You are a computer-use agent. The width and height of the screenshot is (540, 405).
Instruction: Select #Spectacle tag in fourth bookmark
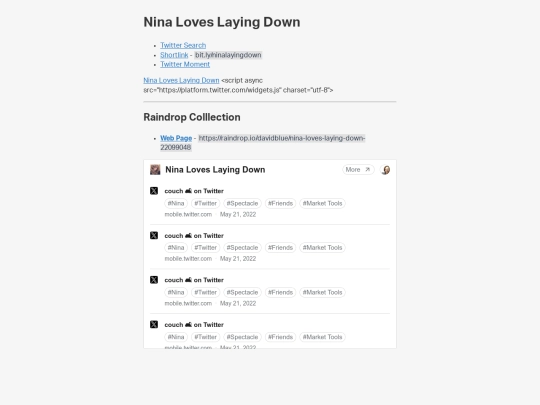(x=242, y=337)
